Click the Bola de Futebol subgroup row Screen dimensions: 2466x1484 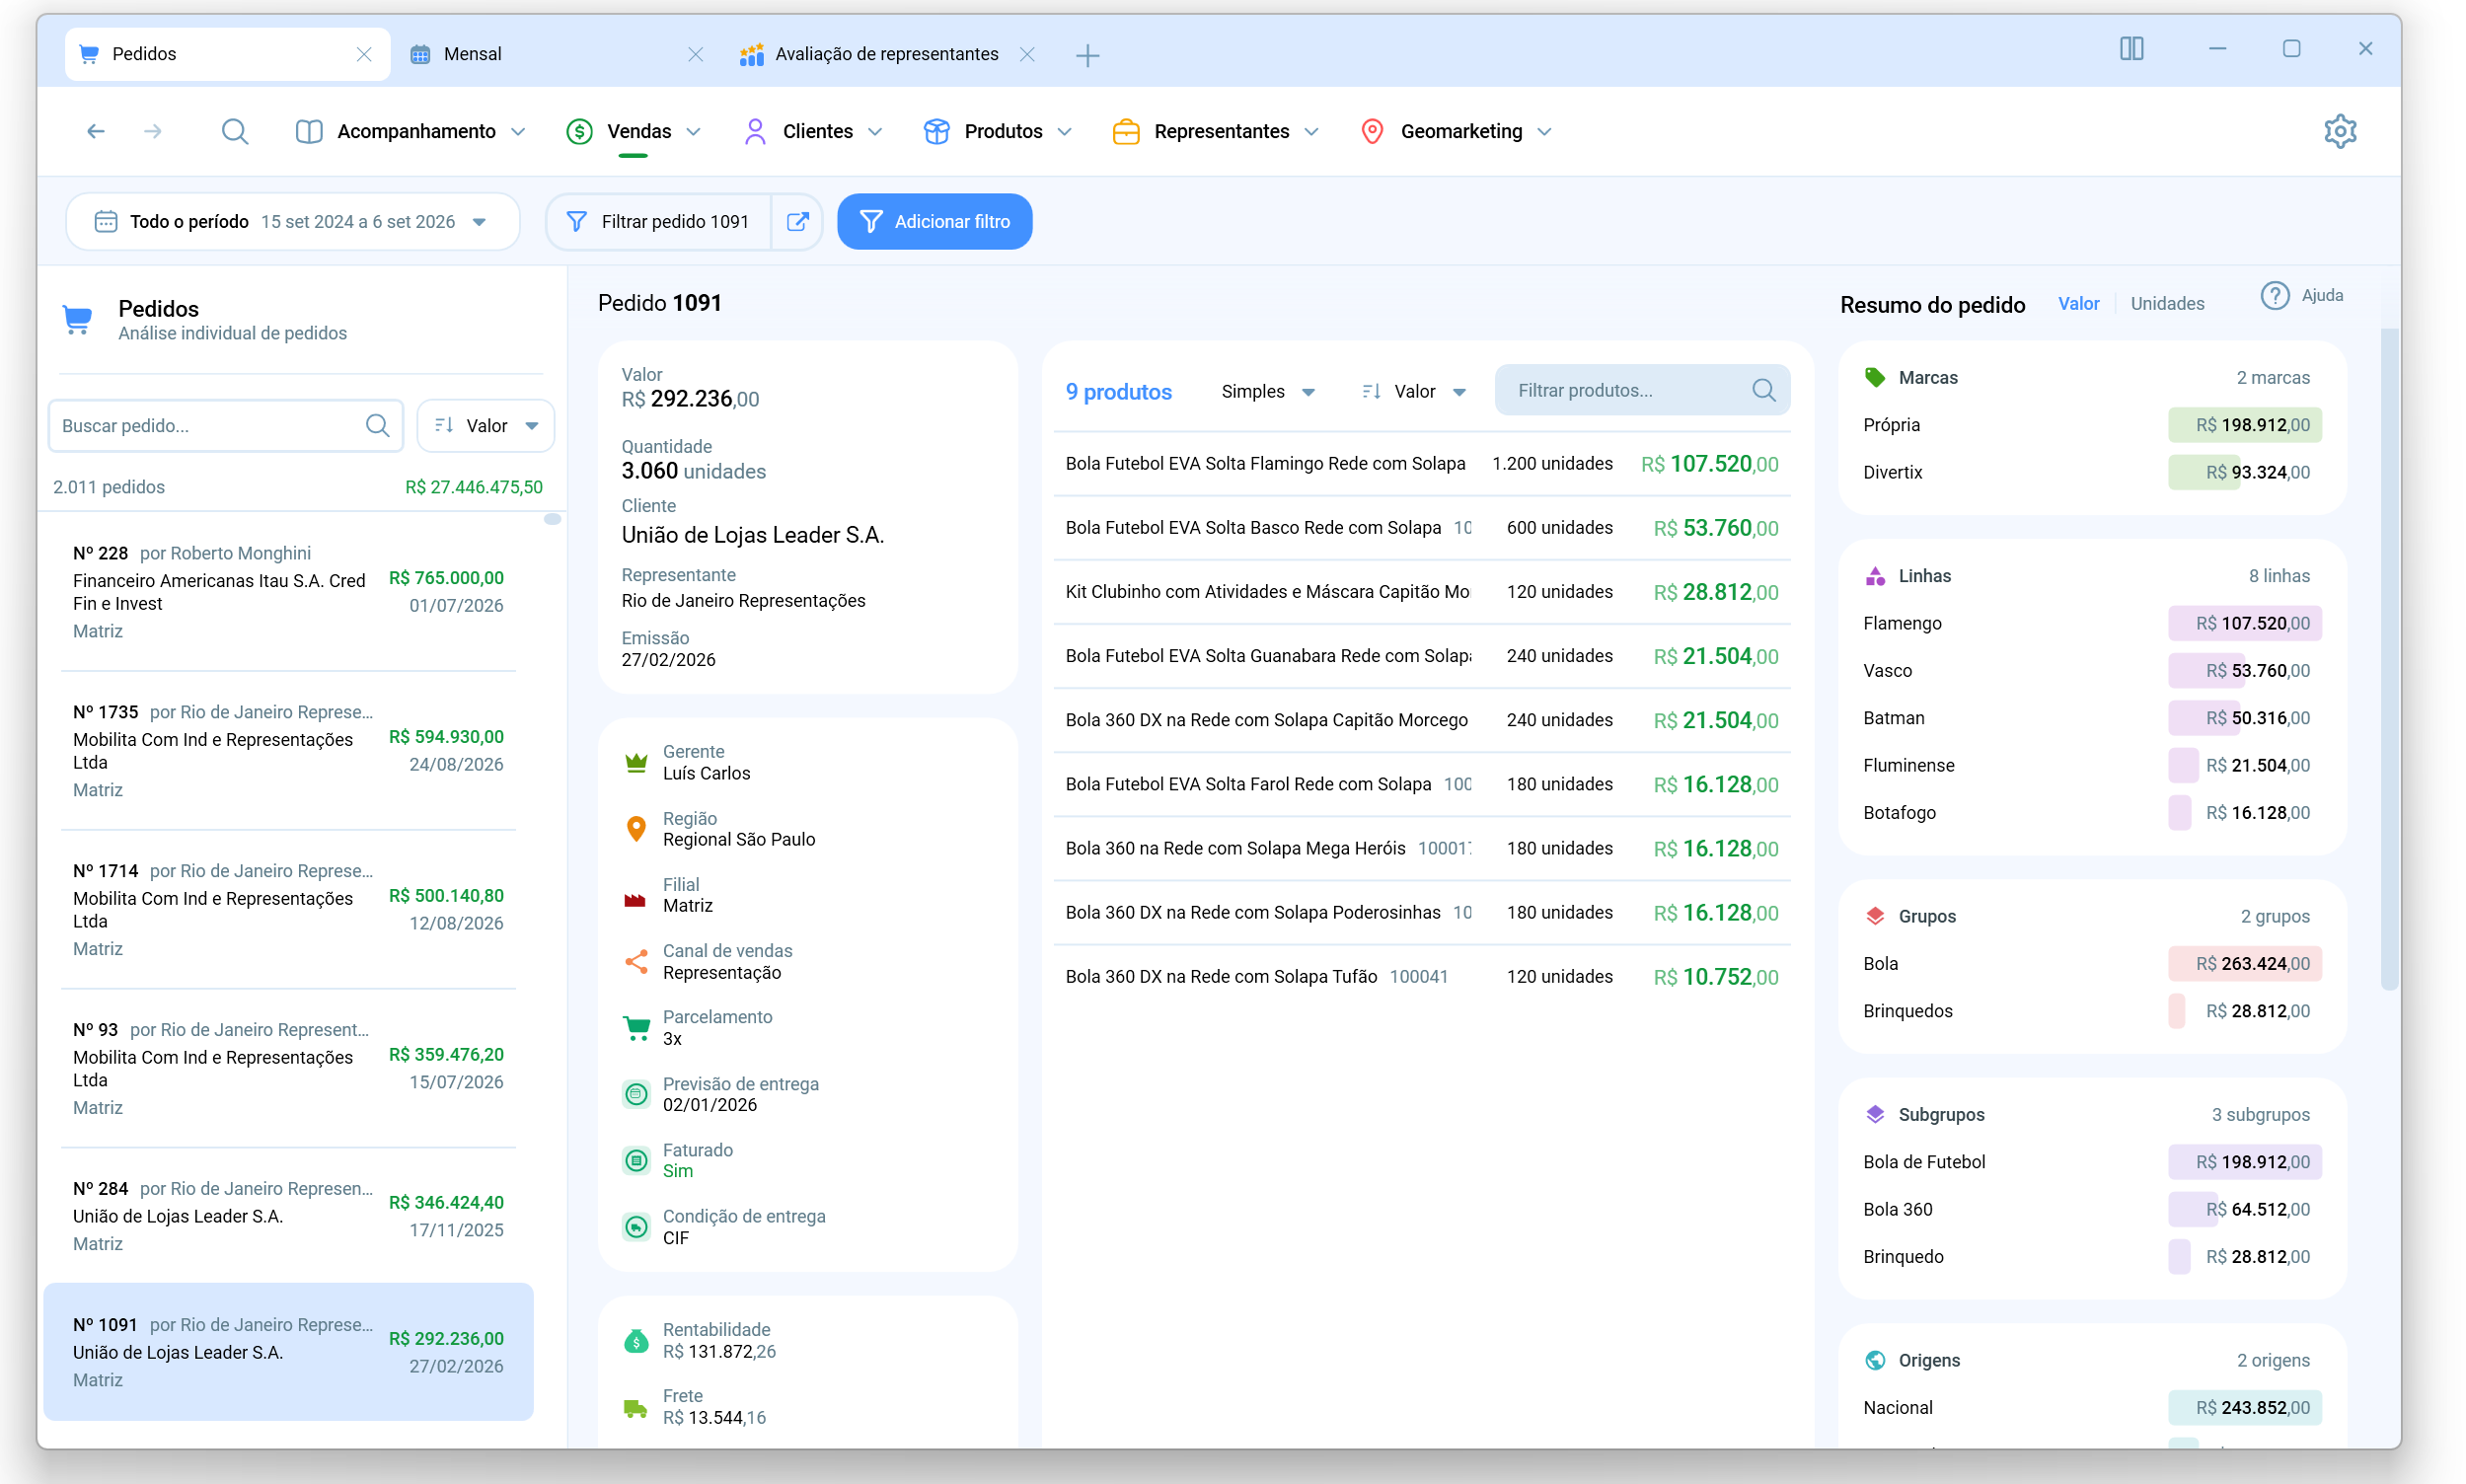(2091, 1162)
